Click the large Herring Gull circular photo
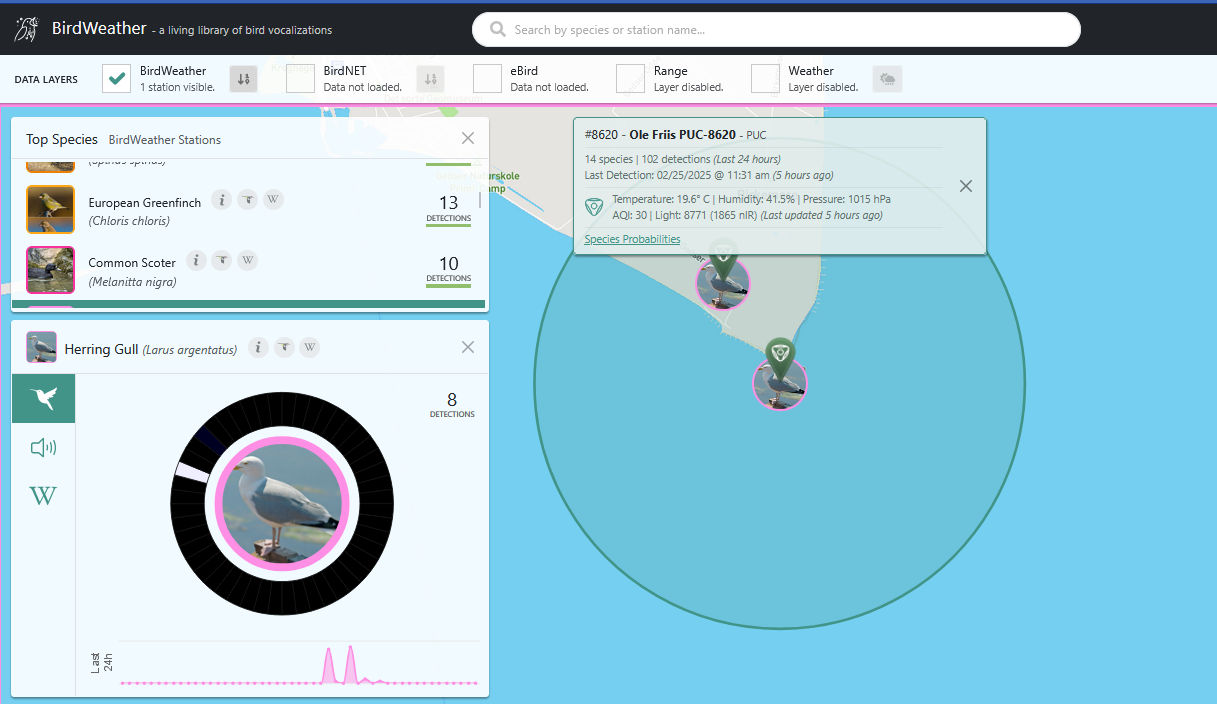The image size is (1217, 704). tap(283, 502)
